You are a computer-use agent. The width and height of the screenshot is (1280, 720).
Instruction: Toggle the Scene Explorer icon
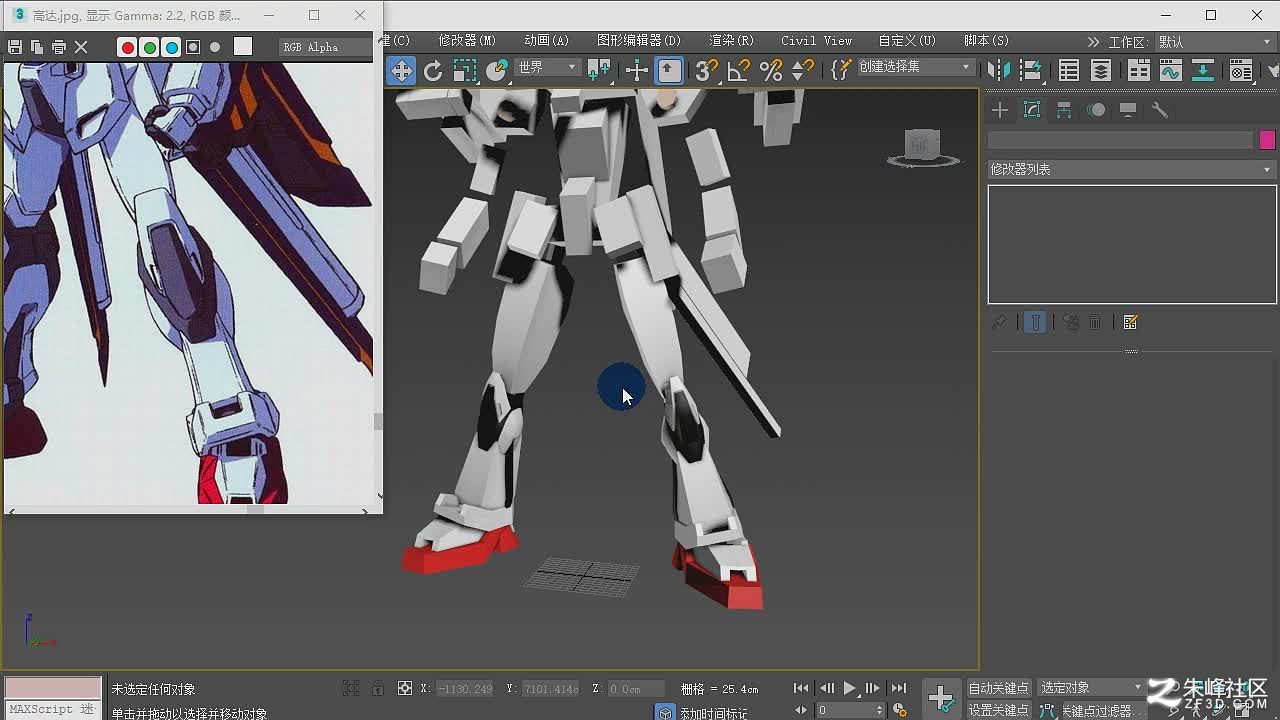click(1069, 70)
